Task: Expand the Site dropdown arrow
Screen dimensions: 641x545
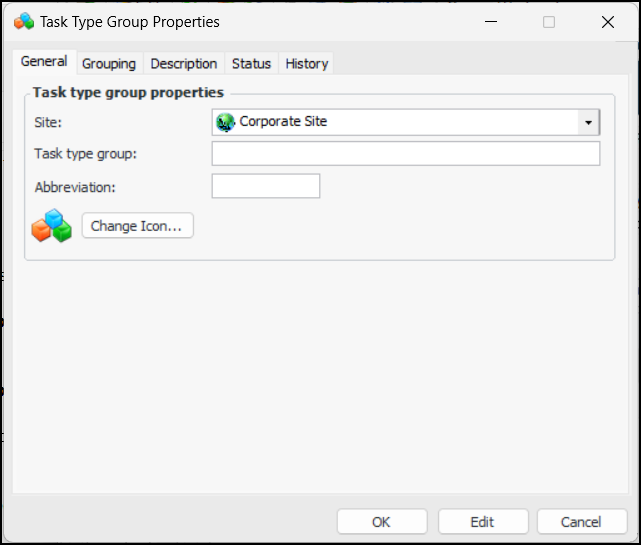Action: point(588,122)
